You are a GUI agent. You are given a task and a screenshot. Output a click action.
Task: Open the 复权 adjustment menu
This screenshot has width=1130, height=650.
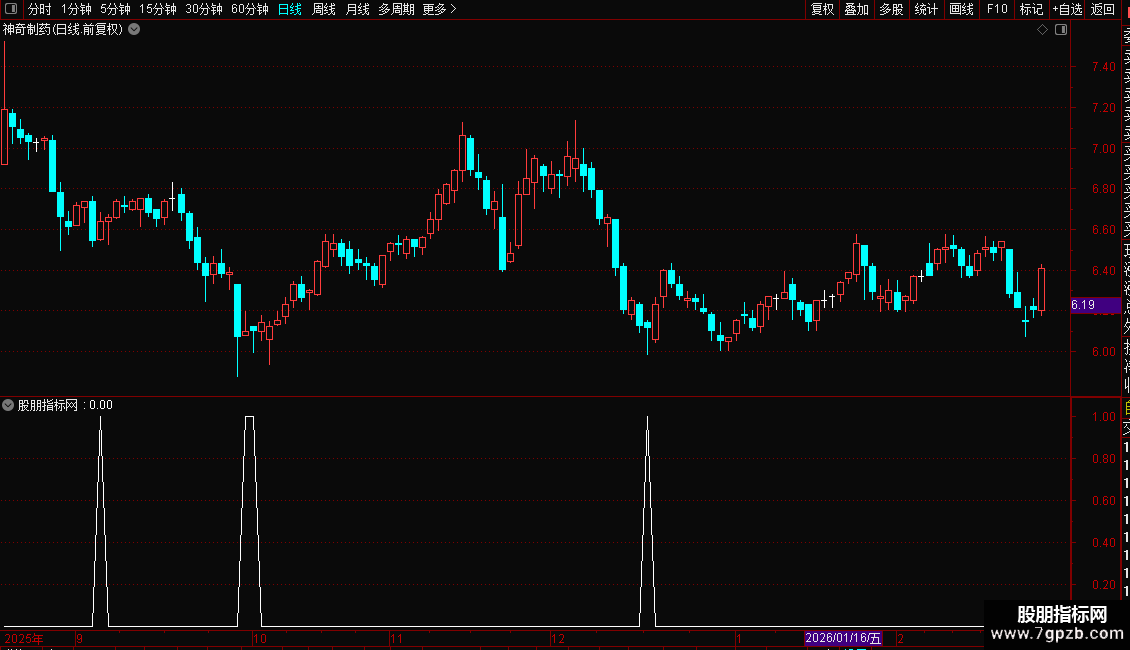point(822,9)
